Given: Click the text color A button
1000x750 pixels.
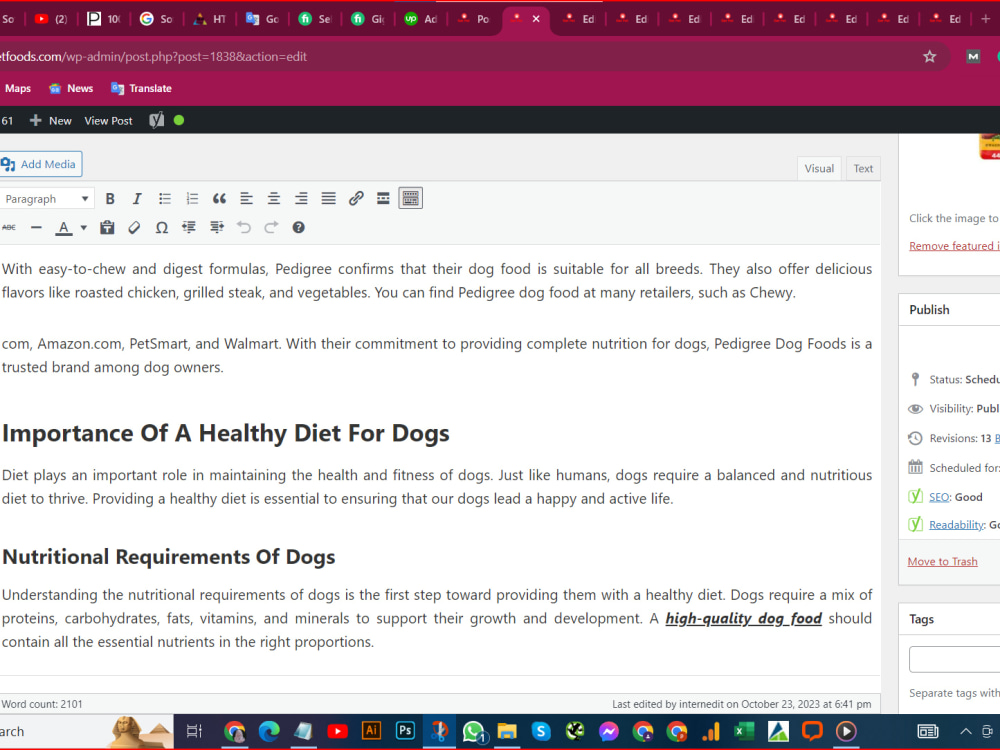Looking at the screenshot, I should pyautogui.click(x=64, y=228).
